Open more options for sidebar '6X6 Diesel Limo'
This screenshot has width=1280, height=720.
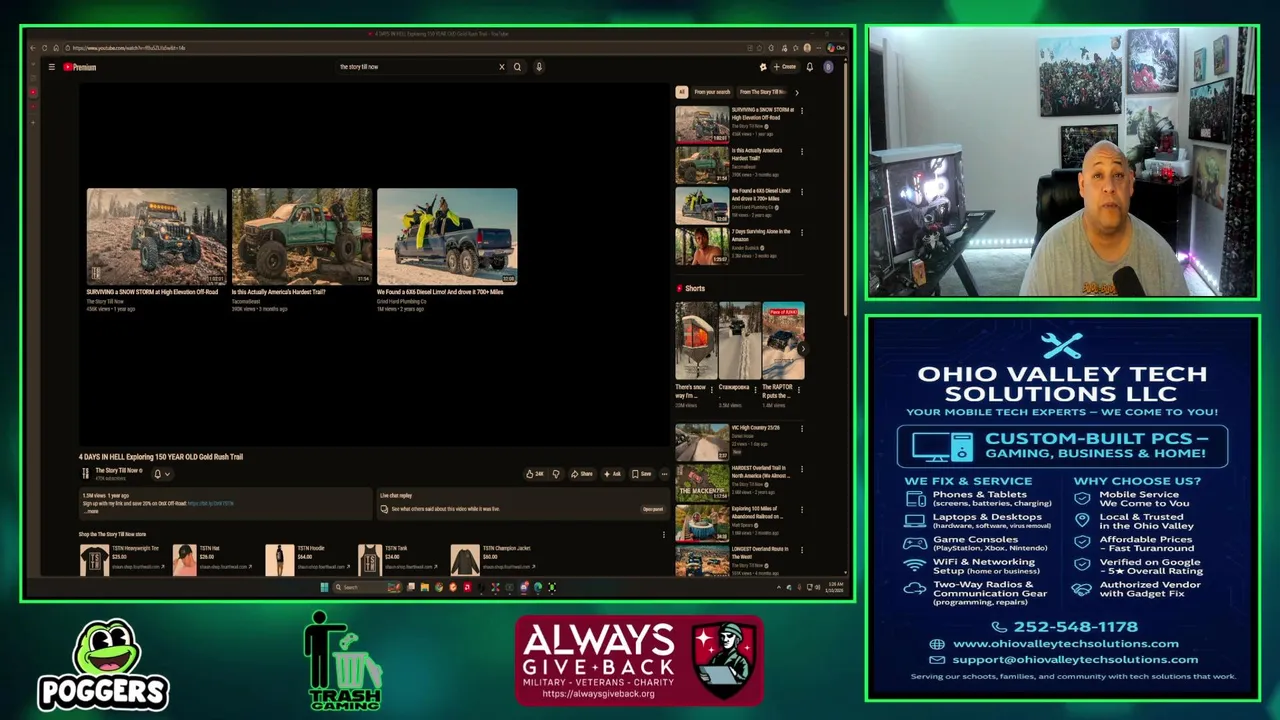click(801, 192)
